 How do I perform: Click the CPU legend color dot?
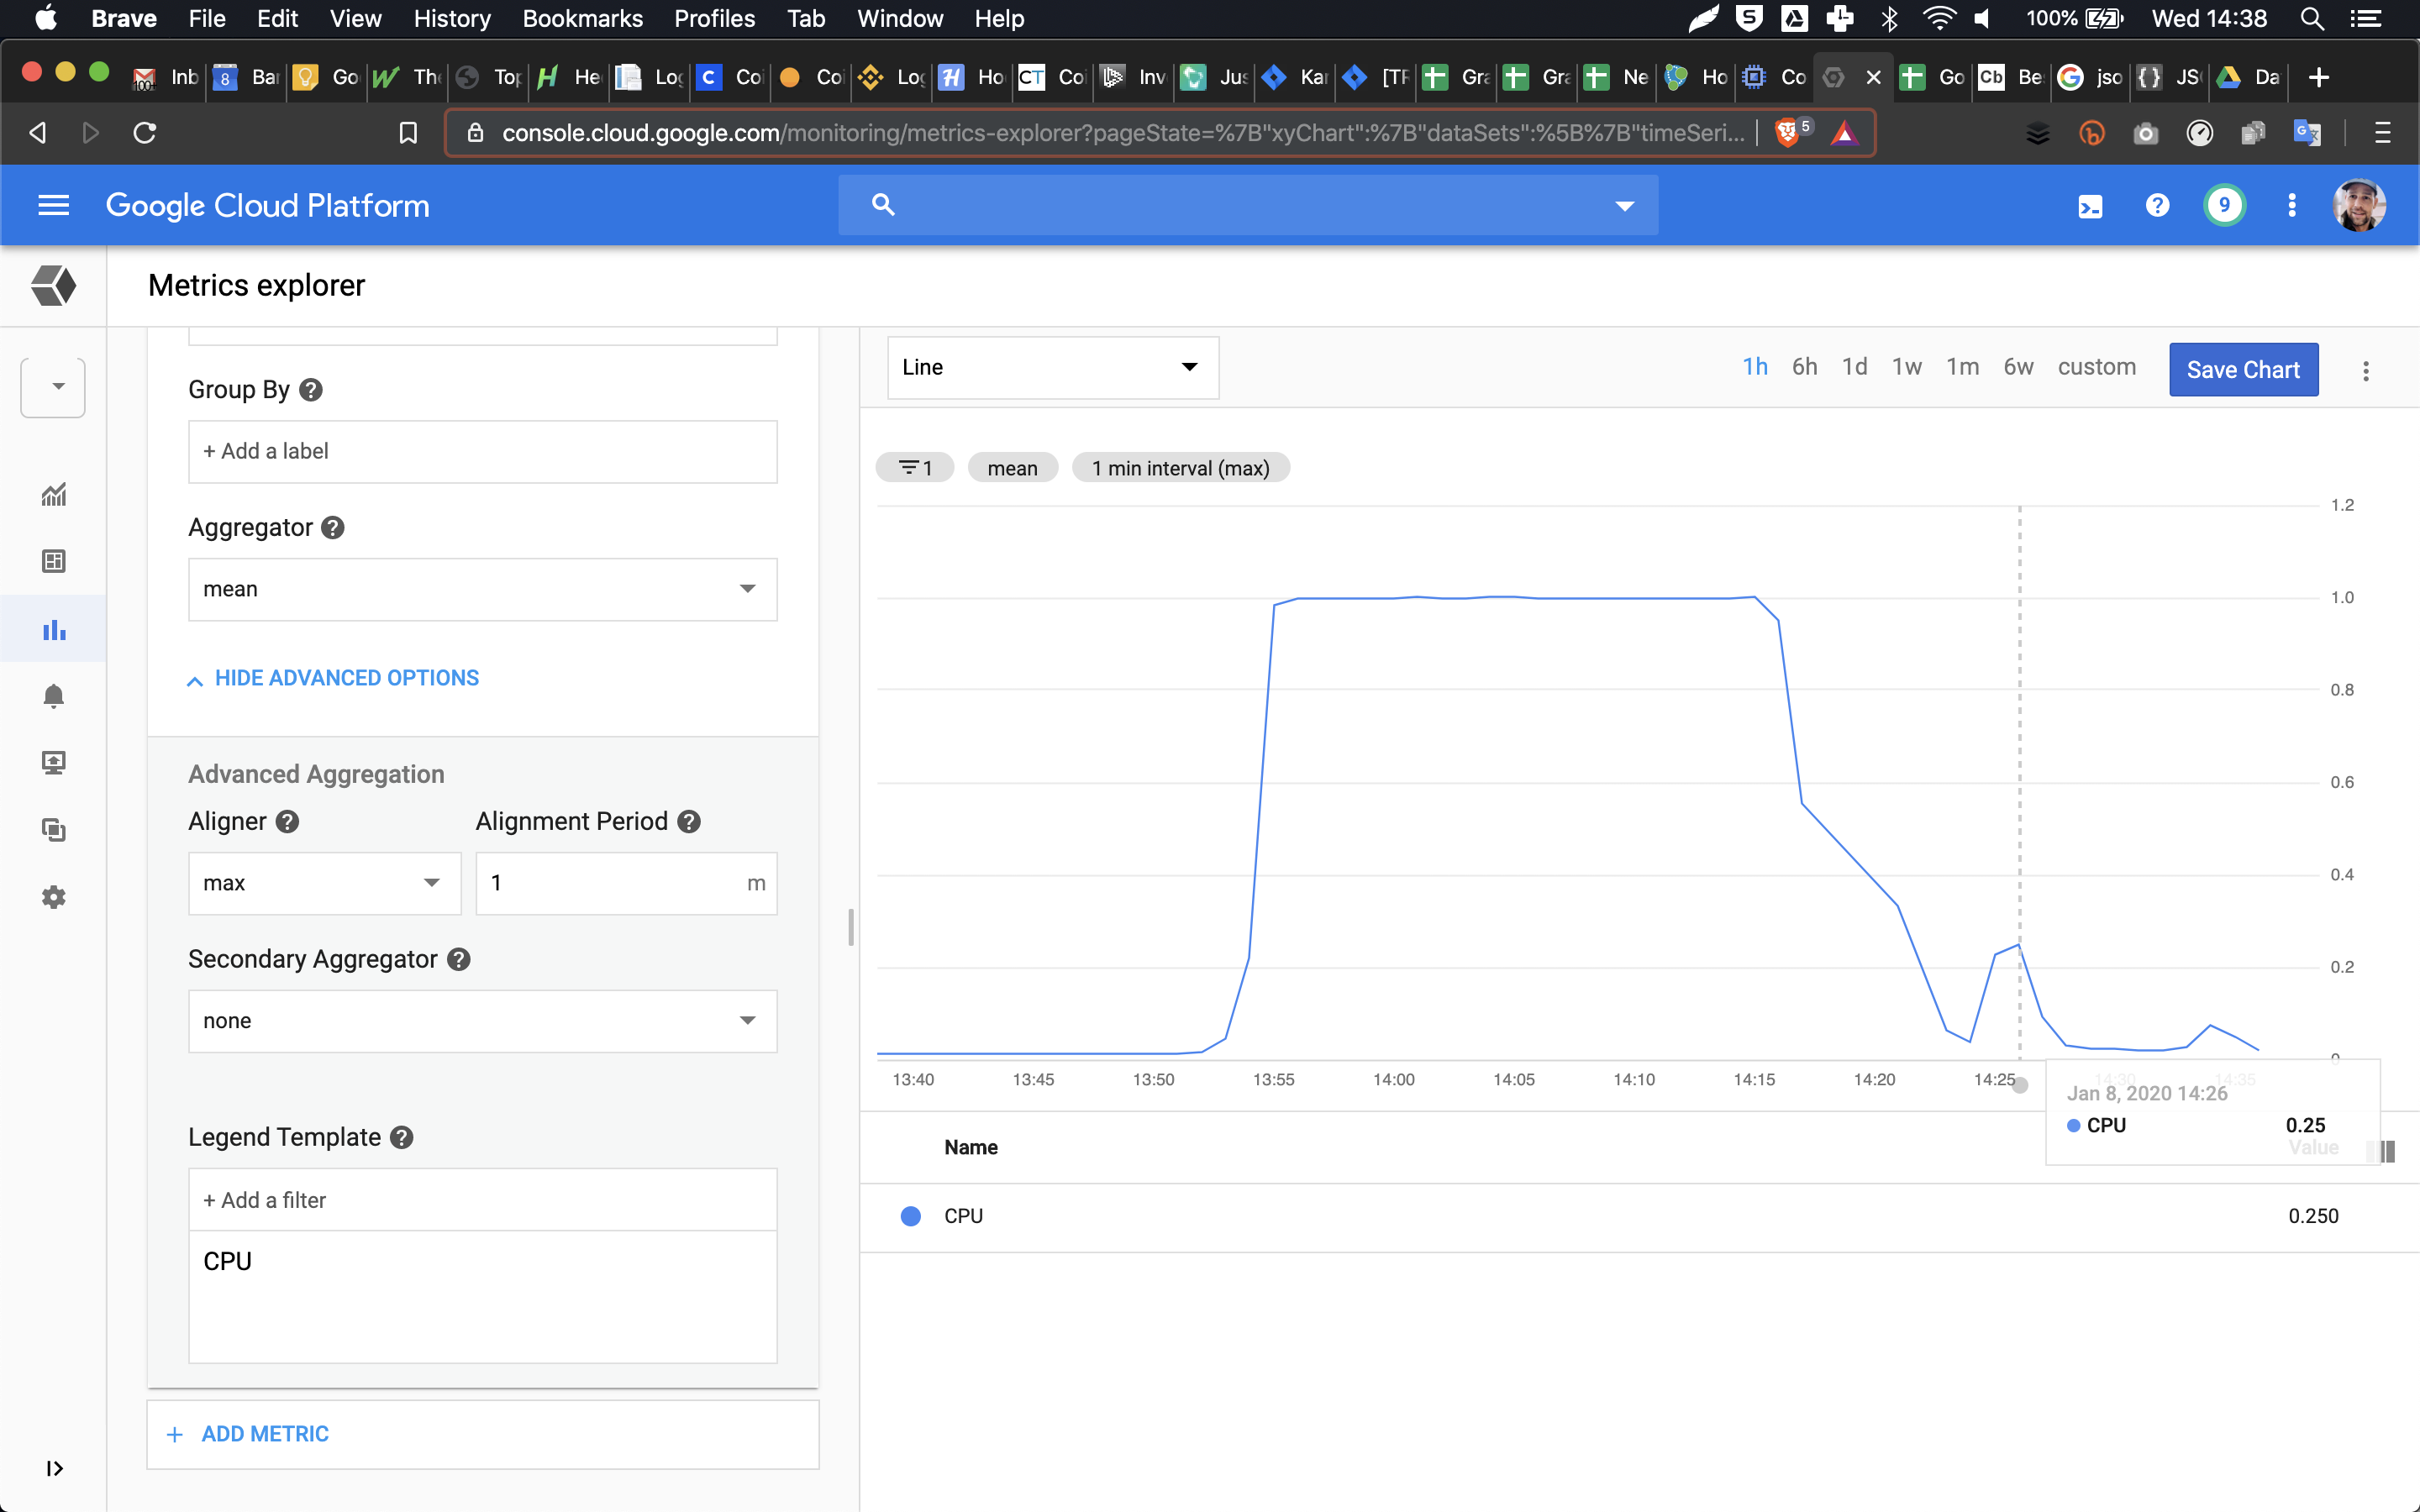[x=910, y=1216]
